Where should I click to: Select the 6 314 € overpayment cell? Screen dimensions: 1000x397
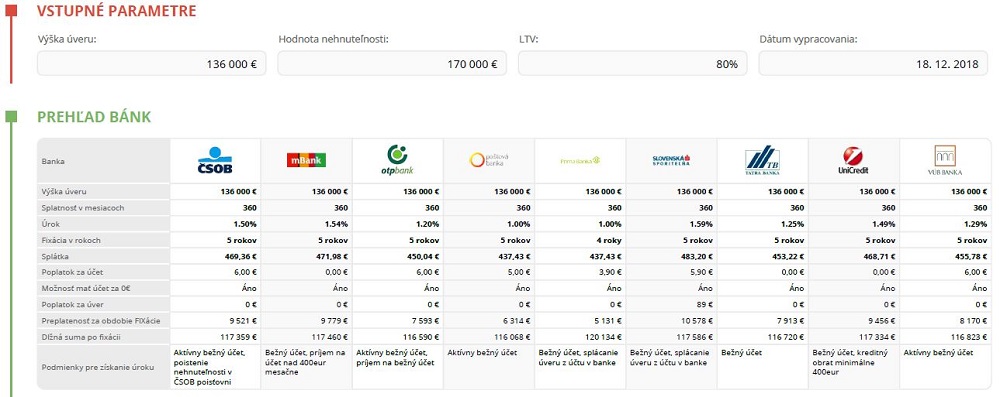point(489,321)
